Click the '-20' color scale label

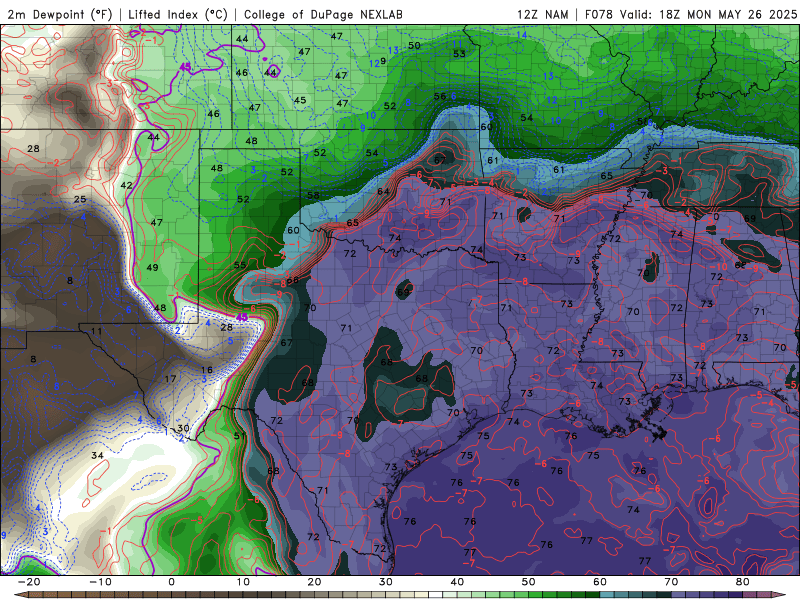(x=29, y=582)
